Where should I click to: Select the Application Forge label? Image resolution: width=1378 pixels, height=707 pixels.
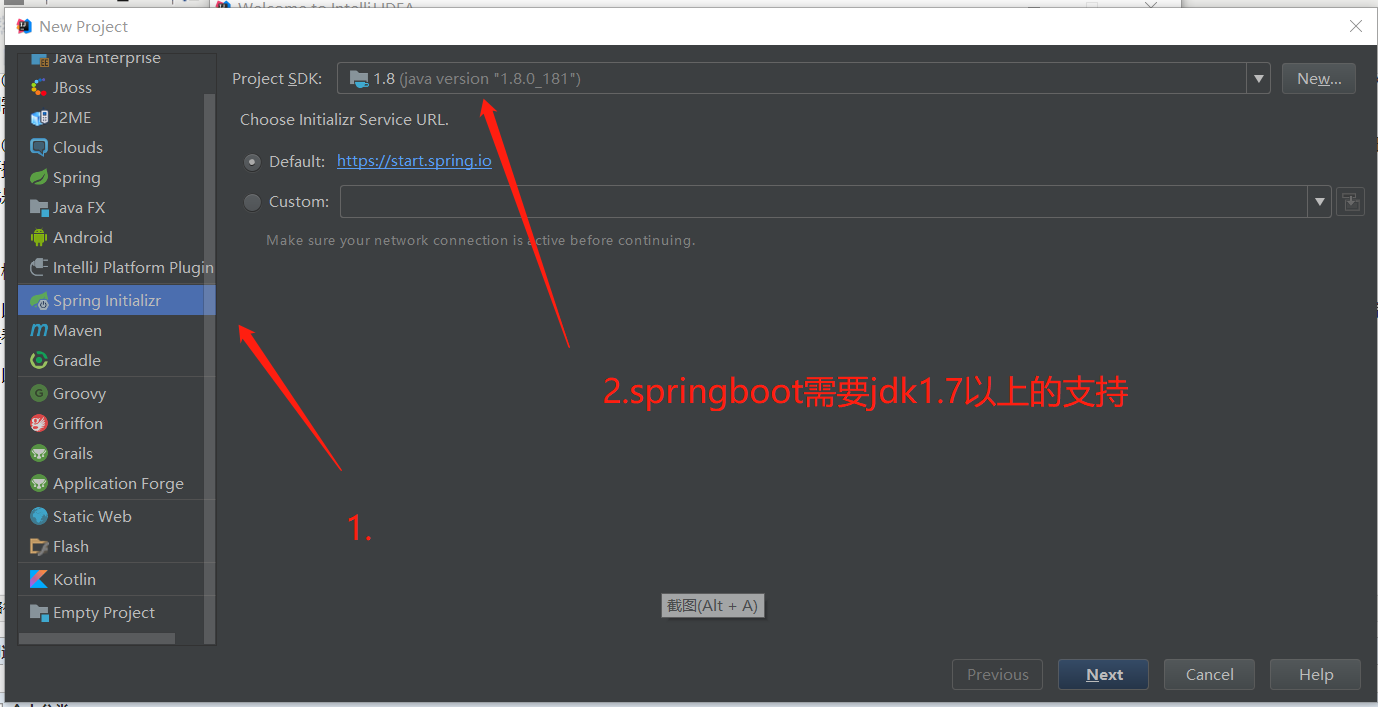118,484
